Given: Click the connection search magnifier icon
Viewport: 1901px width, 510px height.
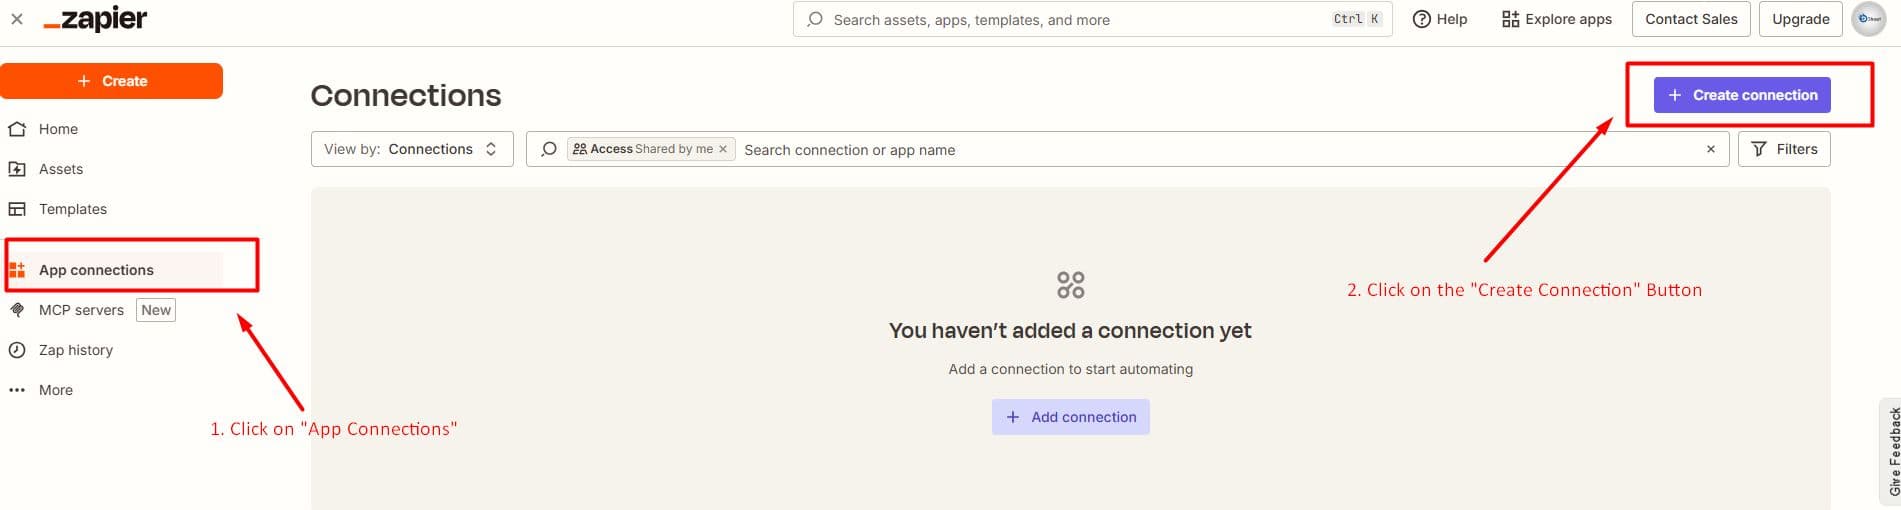Looking at the screenshot, I should pos(548,149).
